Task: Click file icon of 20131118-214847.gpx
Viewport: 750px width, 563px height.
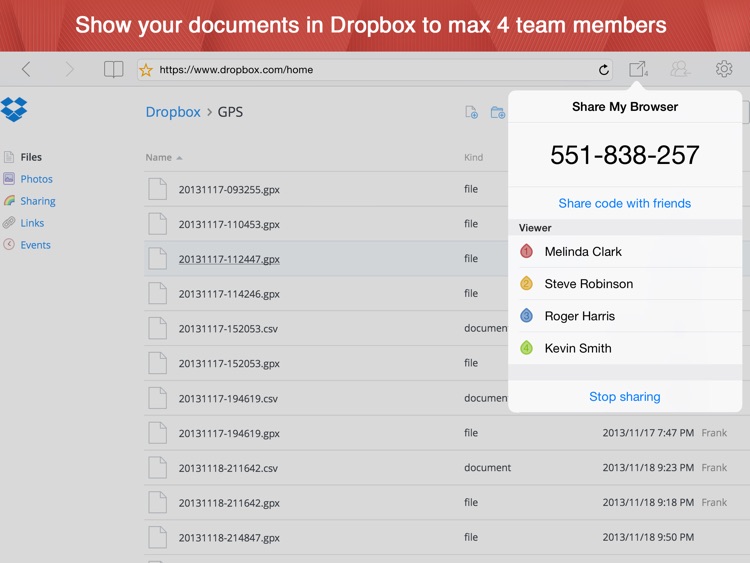Action: click(157, 537)
